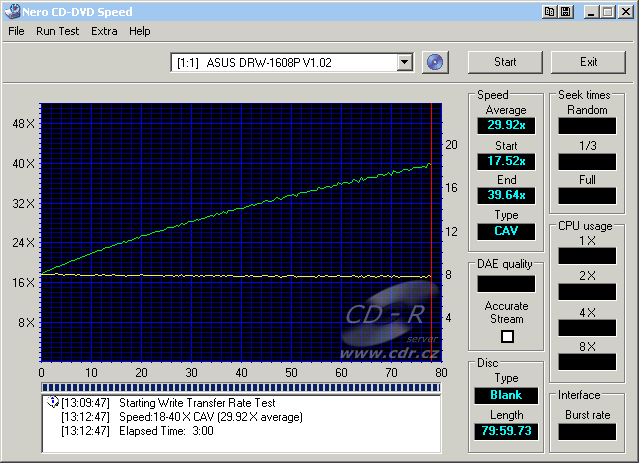
Task: Click the Burst rate value field
Action: 587,432
